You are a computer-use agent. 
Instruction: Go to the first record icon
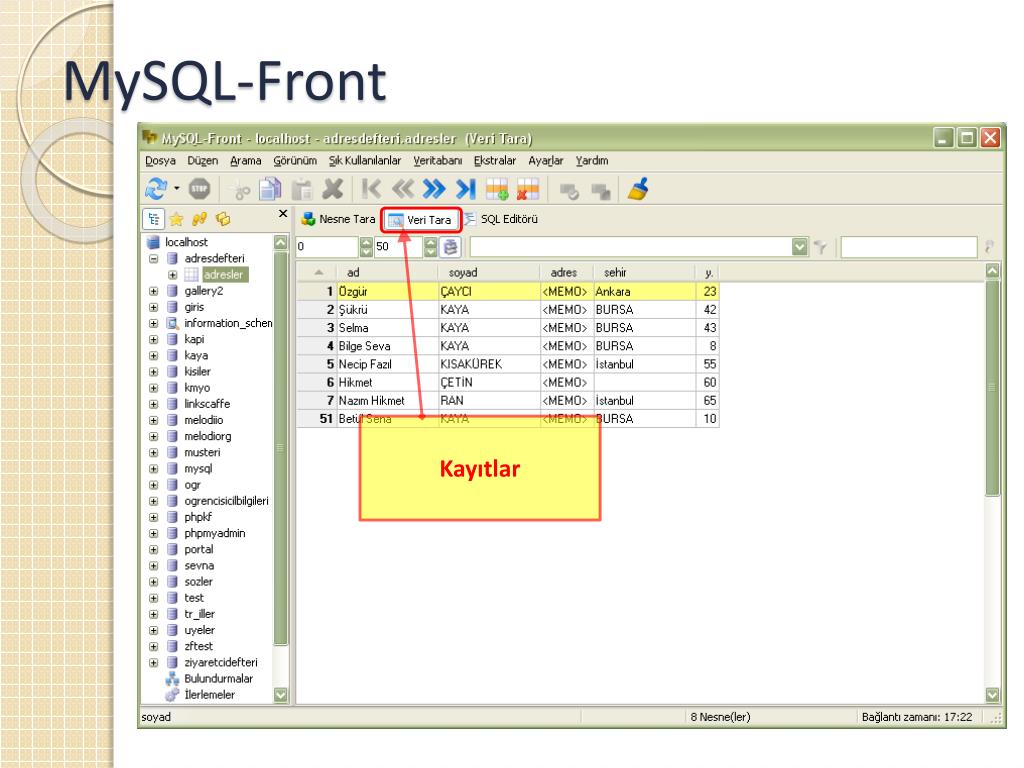371,189
